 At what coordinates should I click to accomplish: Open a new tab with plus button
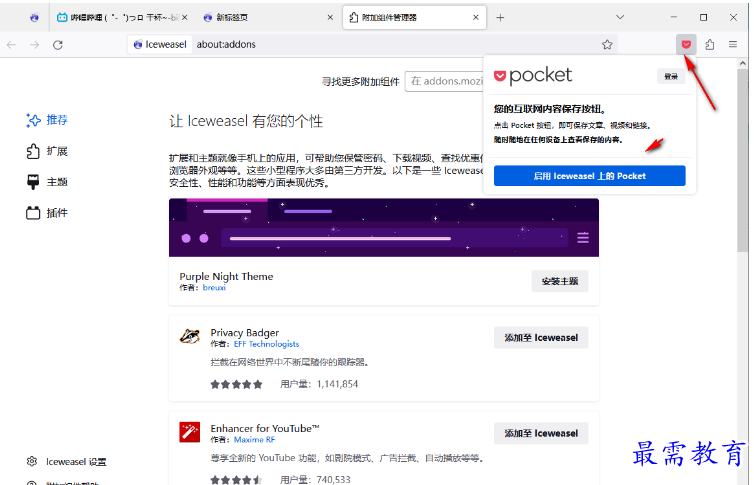[500, 17]
